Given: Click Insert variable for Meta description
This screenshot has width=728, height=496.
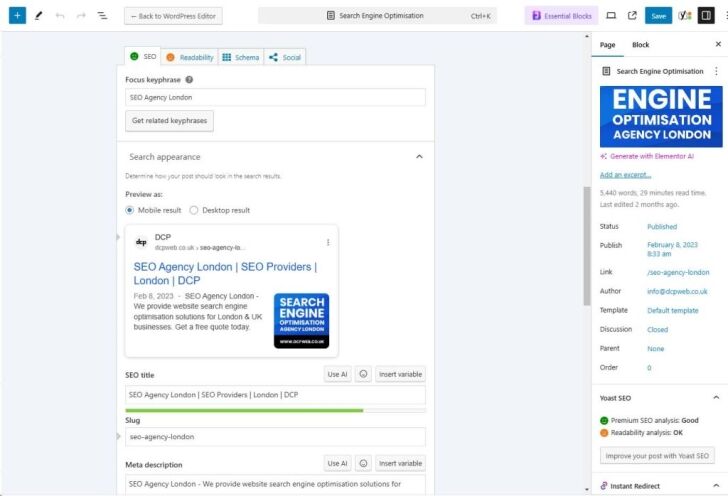Looking at the screenshot, I should click(400, 463).
